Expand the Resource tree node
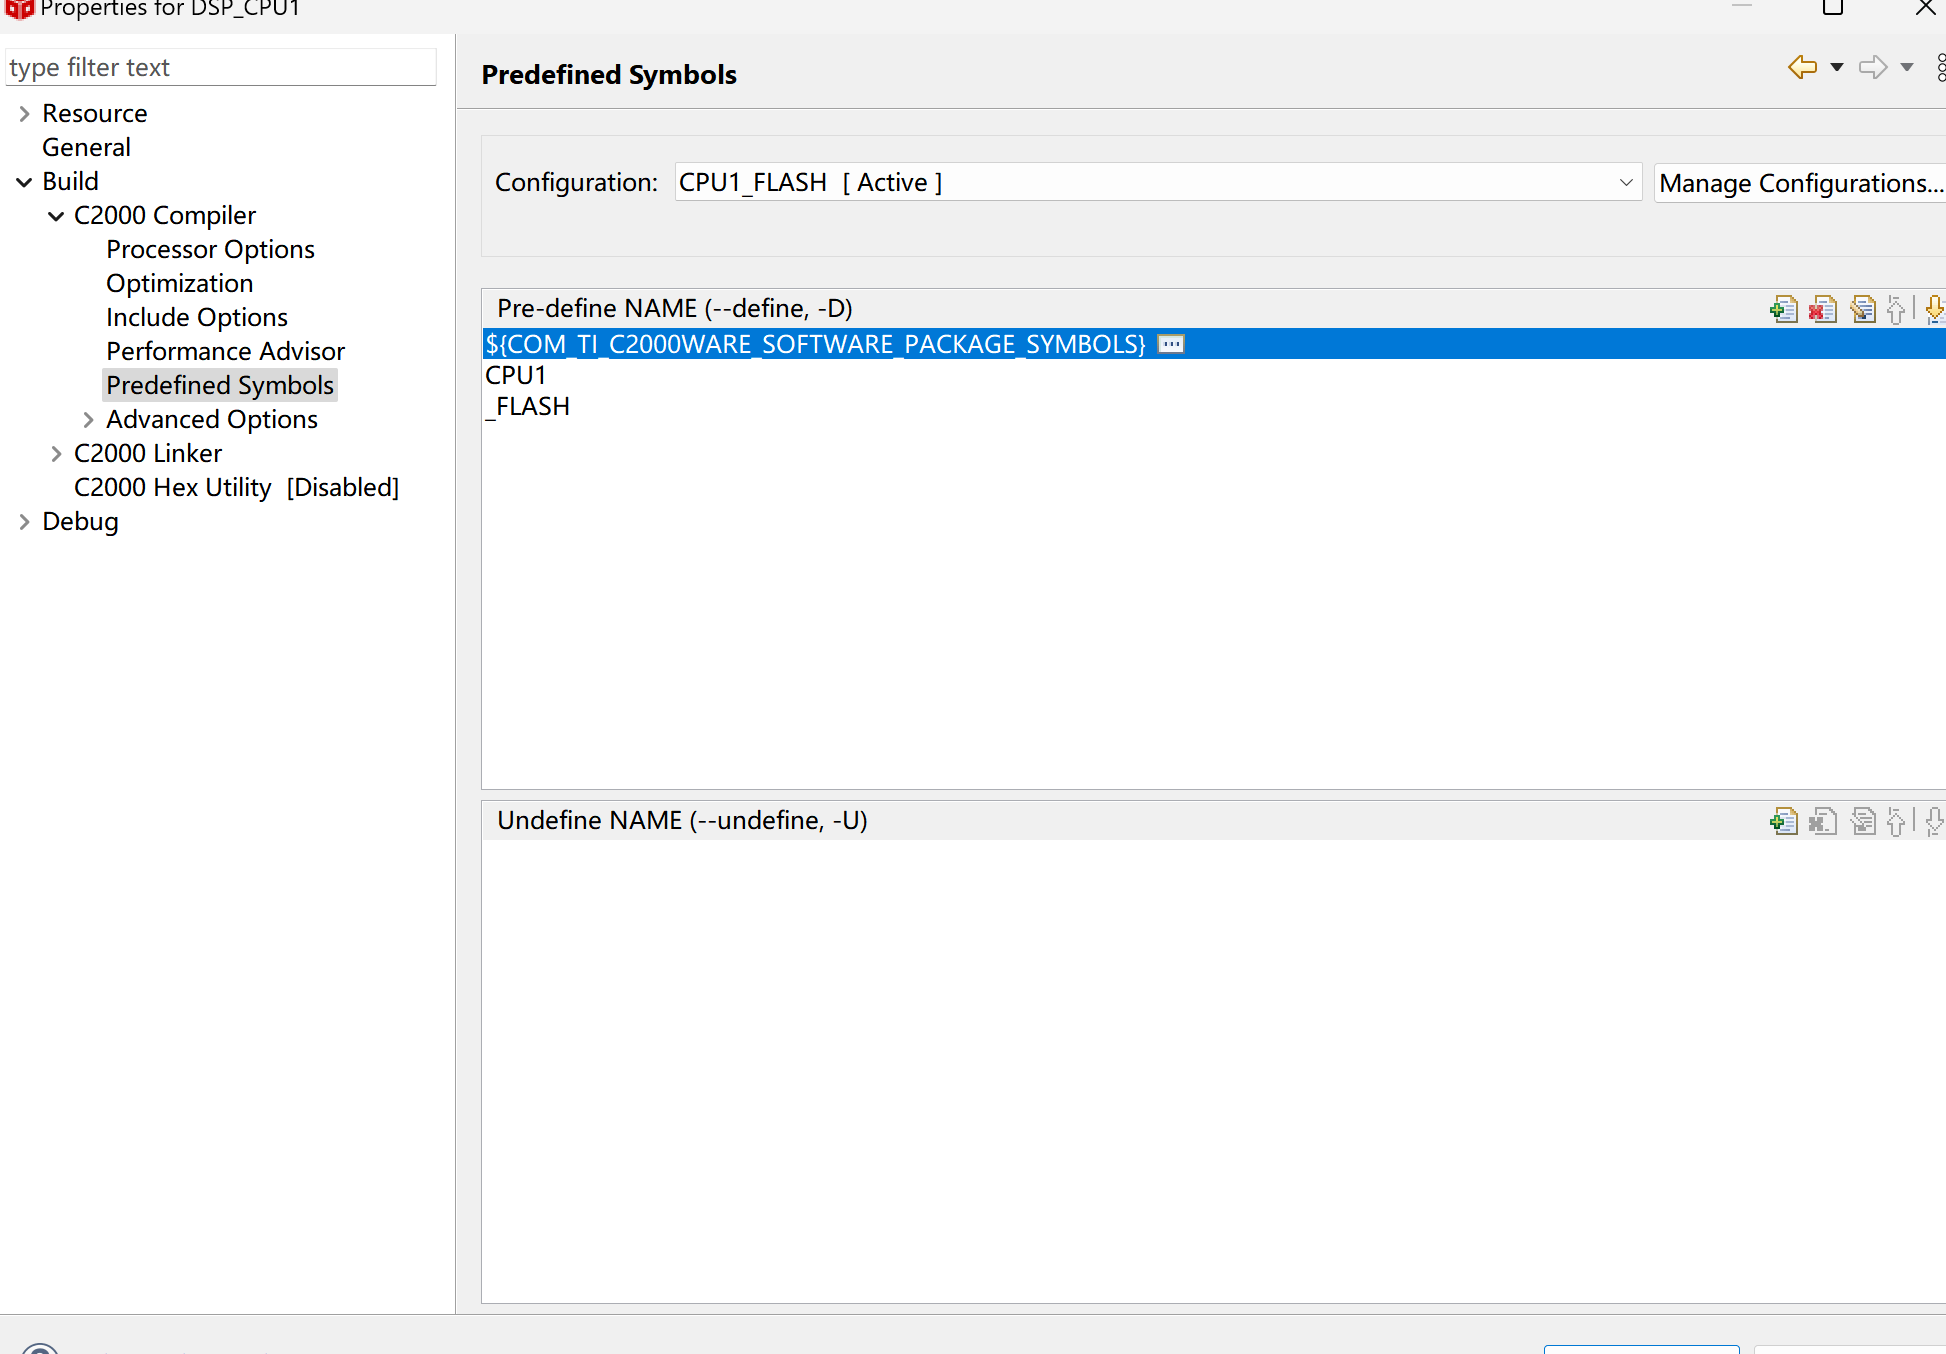 pyautogui.click(x=24, y=114)
